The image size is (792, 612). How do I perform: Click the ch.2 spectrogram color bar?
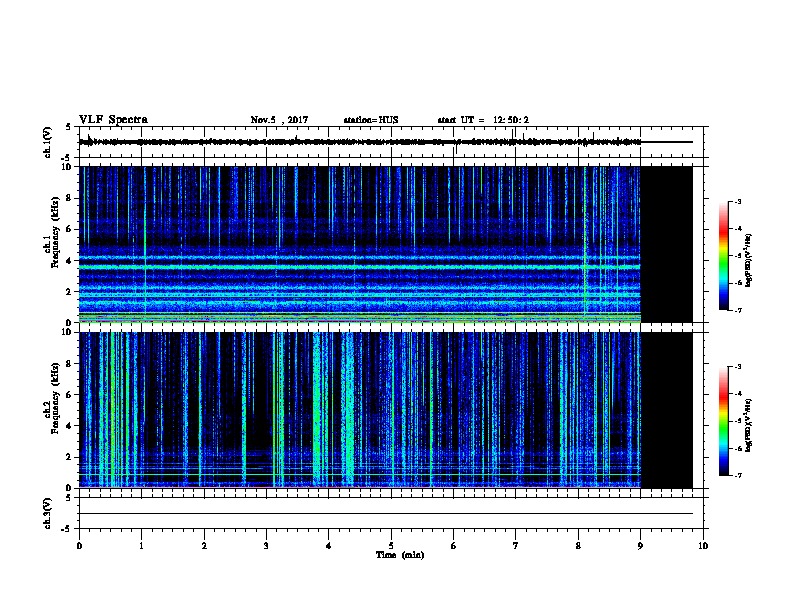[x=724, y=421]
